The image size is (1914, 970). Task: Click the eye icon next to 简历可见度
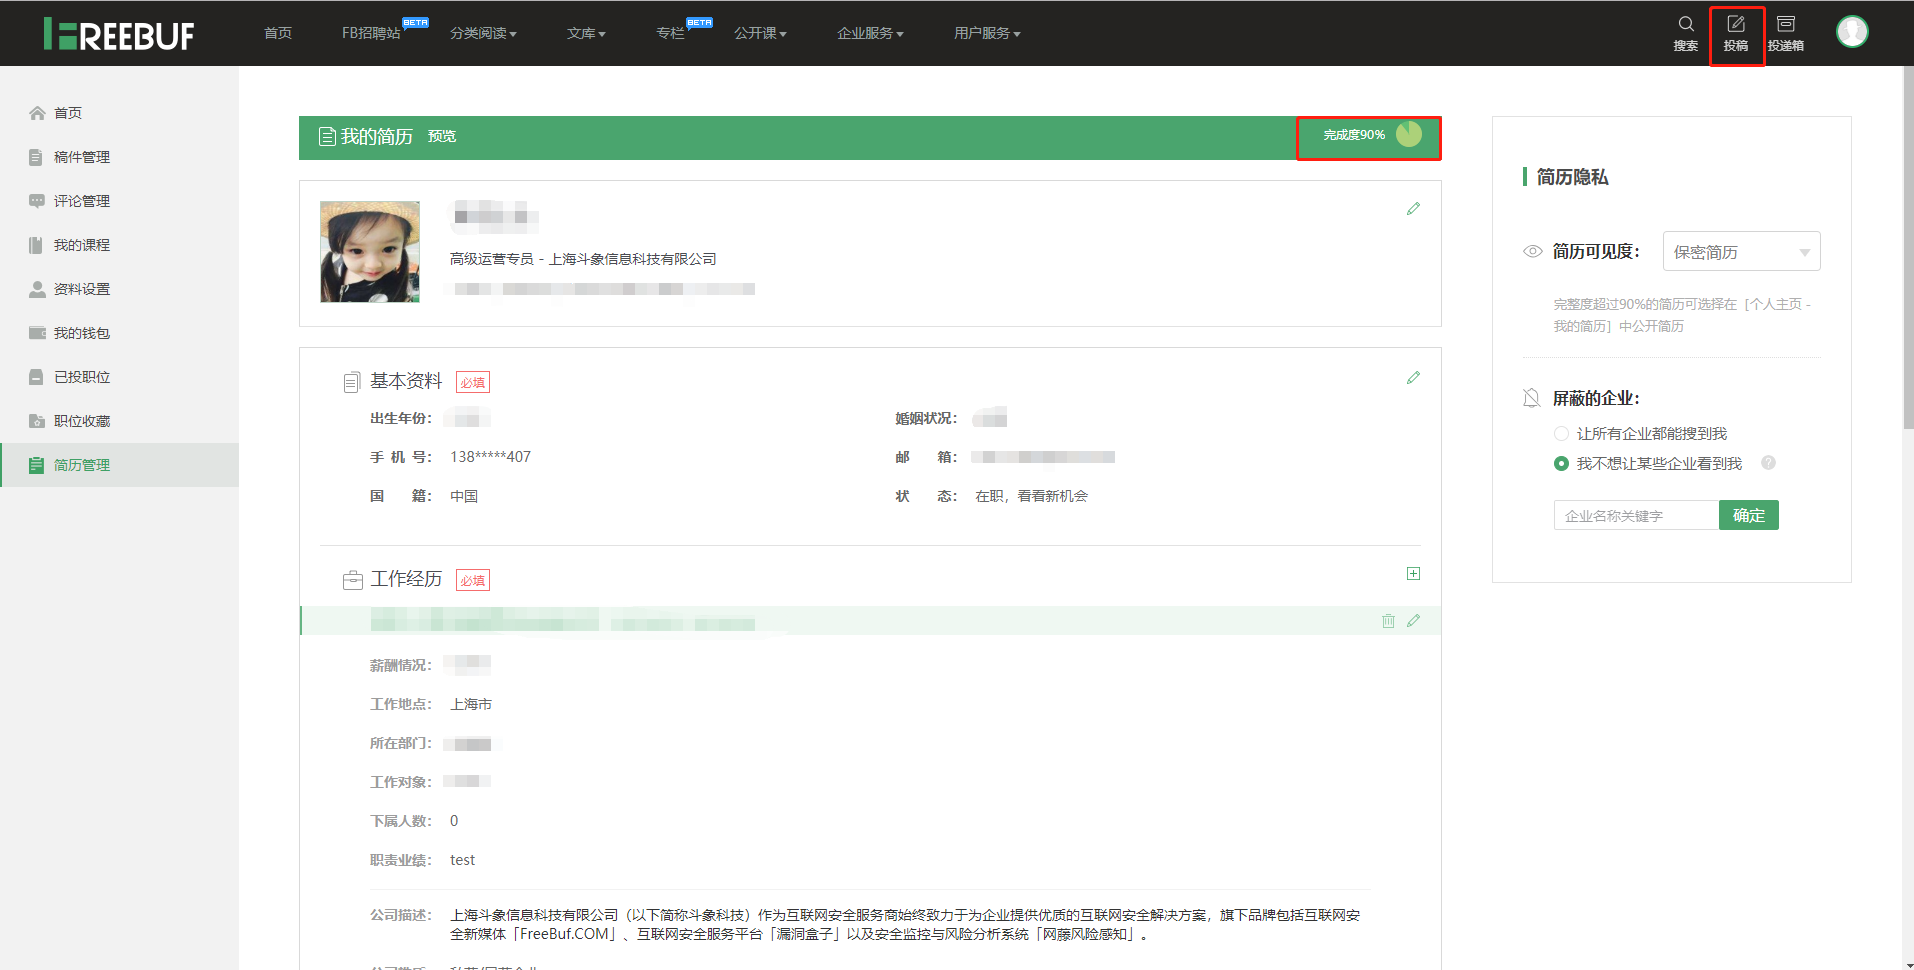click(x=1533, y=252)
